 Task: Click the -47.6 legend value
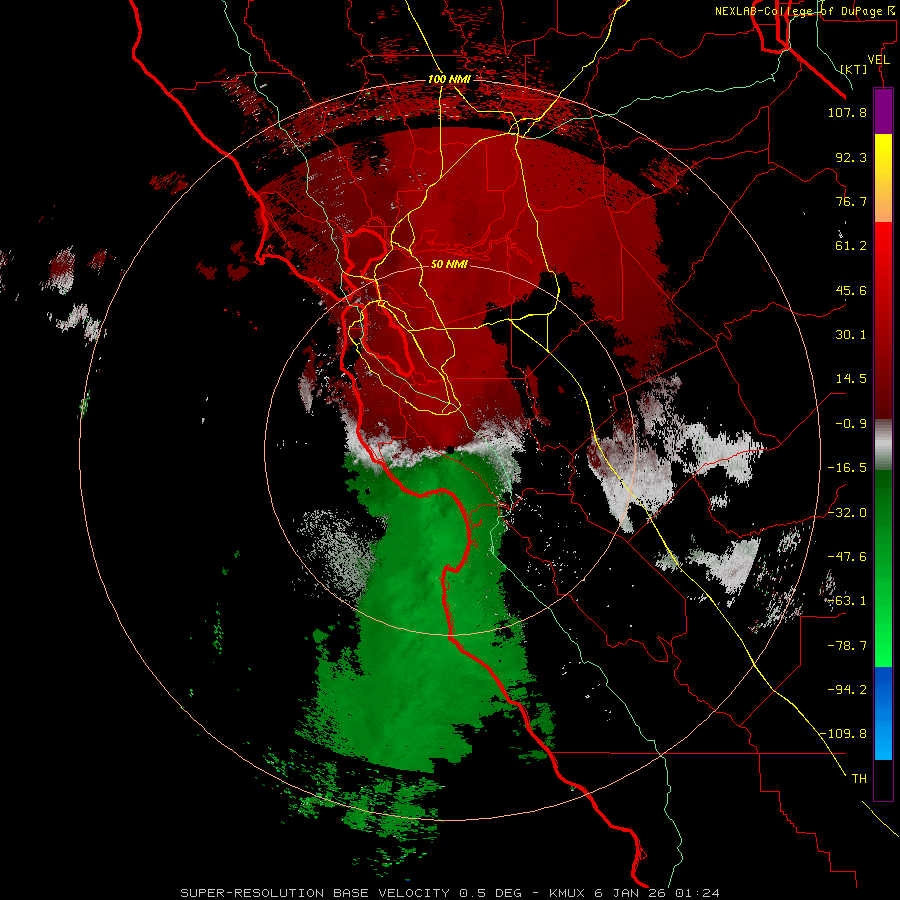(x=847, y=557)
